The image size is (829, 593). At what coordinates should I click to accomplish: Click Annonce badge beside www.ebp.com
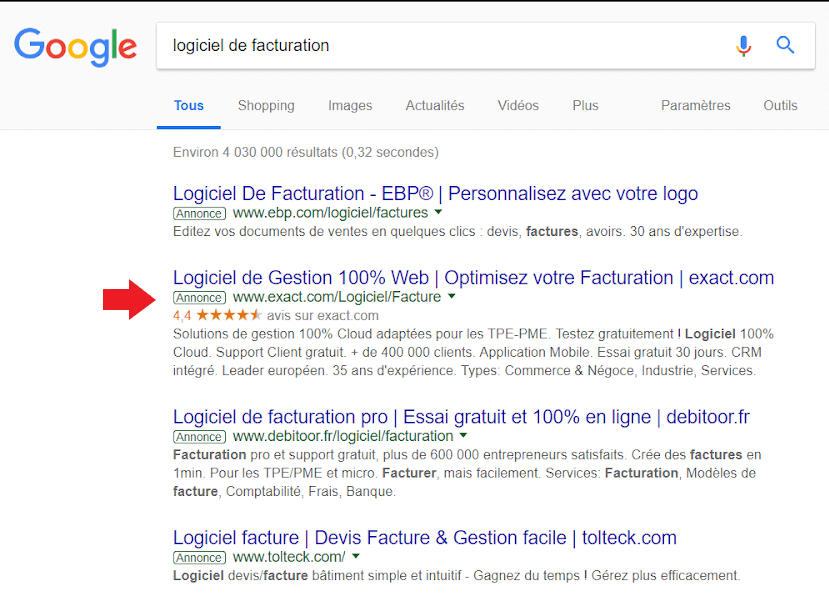pyautogui.click(x=199, y=214)
